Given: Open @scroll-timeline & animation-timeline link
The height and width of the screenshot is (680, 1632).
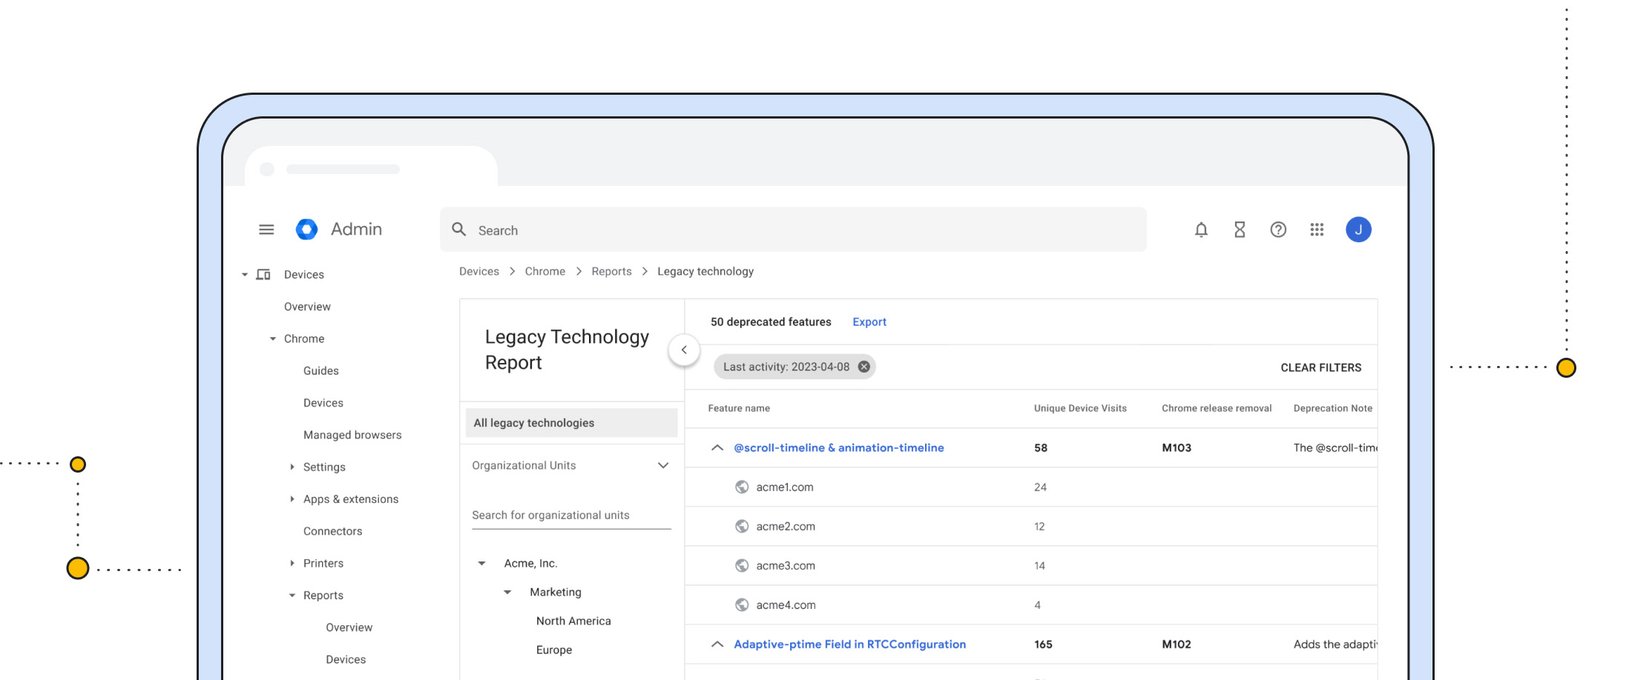Looking at the screenshot, I should point(839,448).
